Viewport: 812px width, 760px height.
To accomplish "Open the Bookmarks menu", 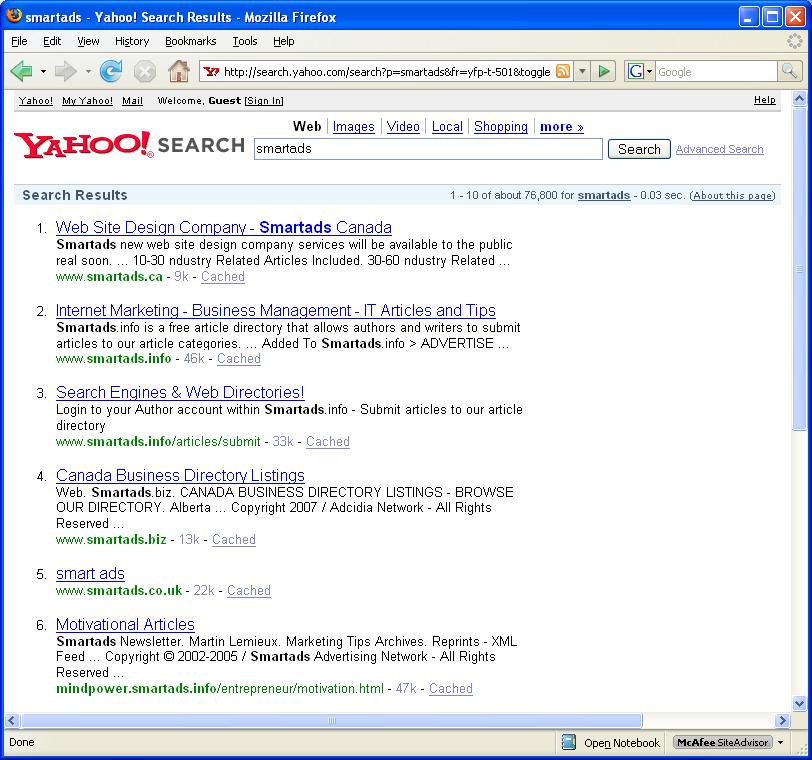I will coord(191,41).
